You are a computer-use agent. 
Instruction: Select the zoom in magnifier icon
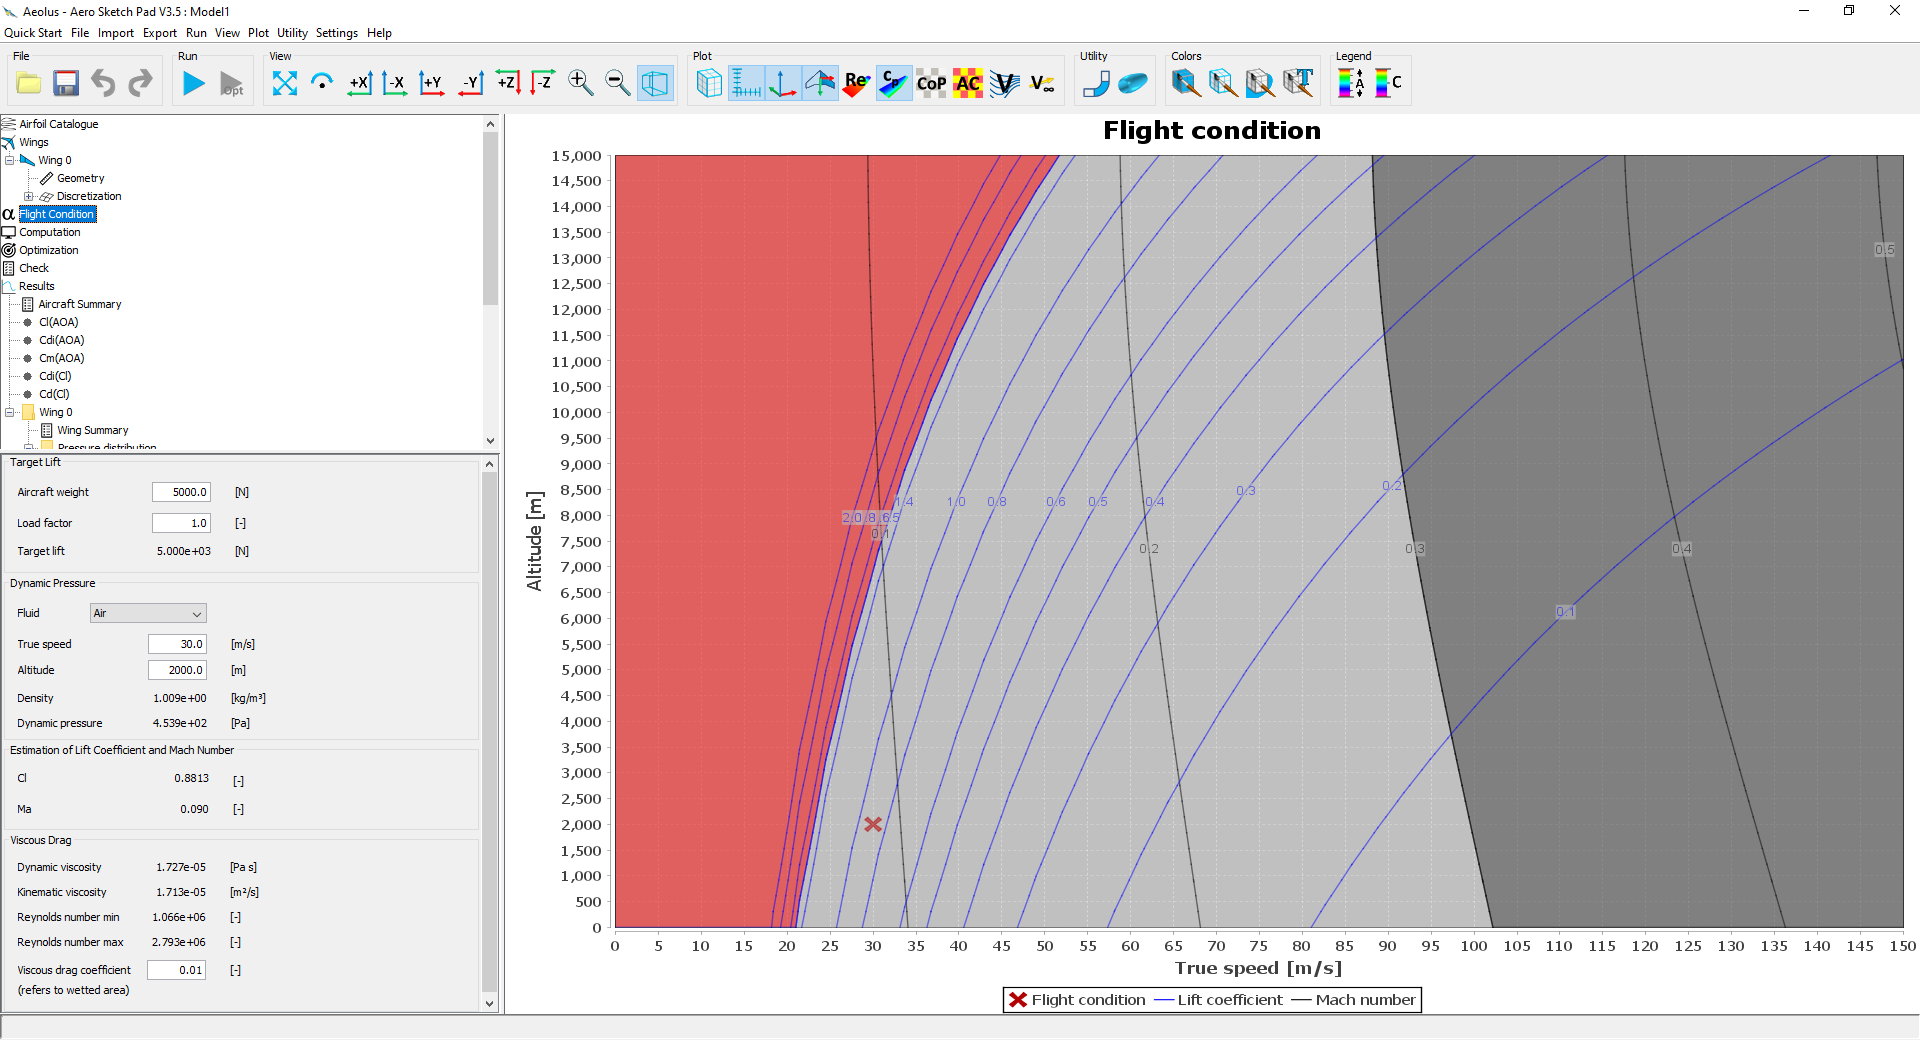point(580,83)
